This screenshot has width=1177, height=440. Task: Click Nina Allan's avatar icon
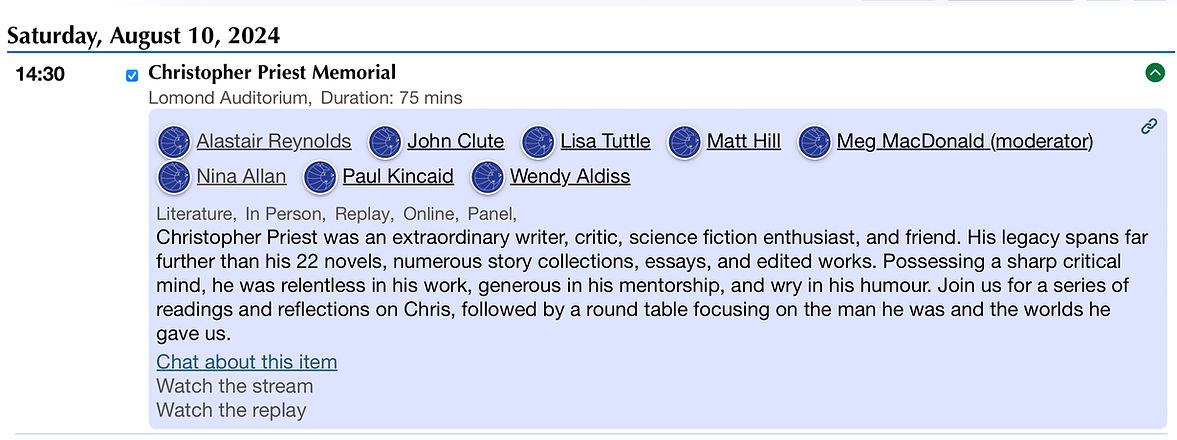coord(174,177)
